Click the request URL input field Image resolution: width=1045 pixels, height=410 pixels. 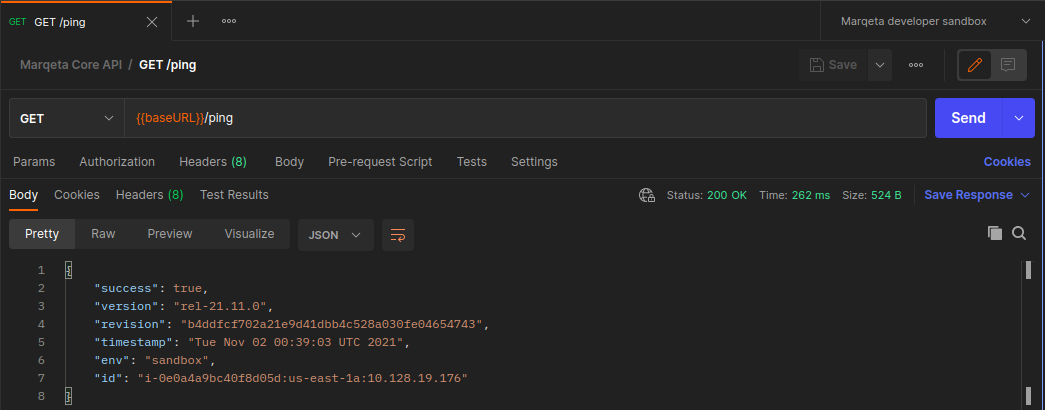(525, 118)
